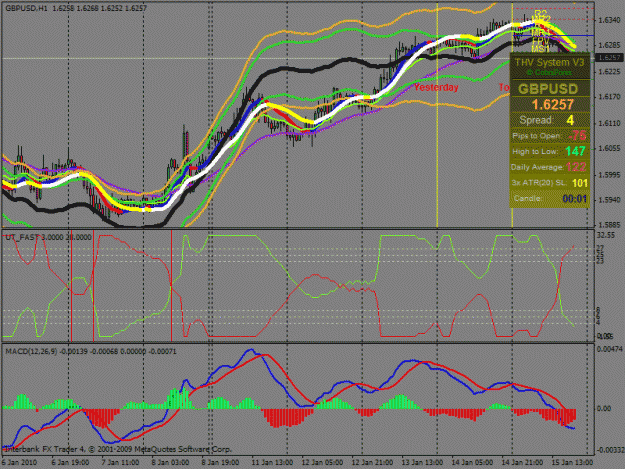Click the 1.6170 price axis label

click(x=609, y=97)
